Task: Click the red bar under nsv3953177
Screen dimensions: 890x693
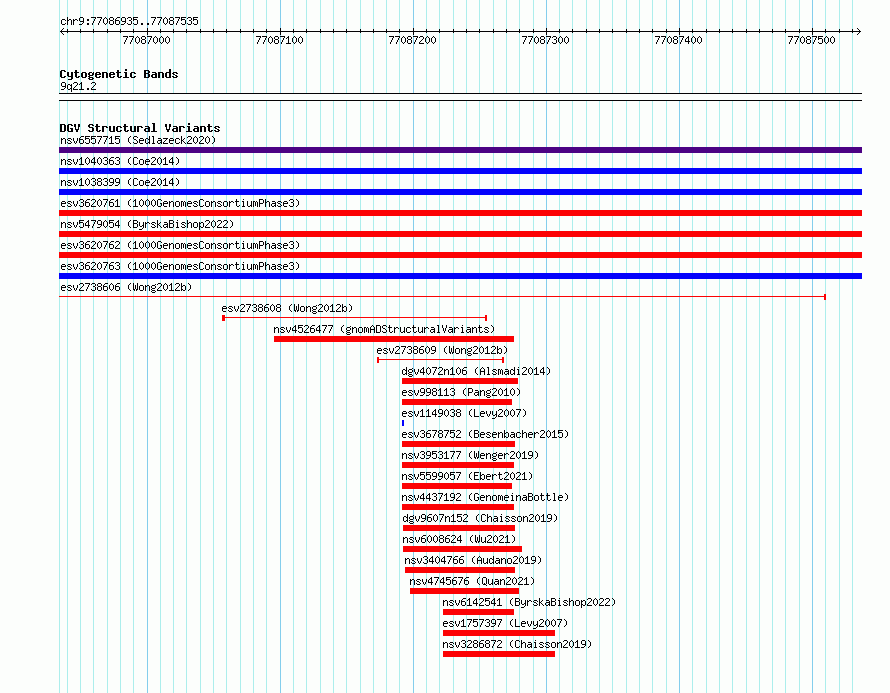Action: [x=458, y=465]
